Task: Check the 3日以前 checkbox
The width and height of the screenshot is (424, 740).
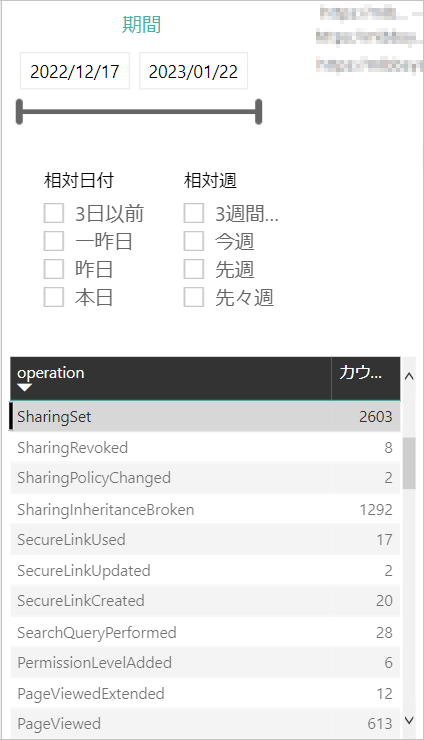Action: point(54,213)
